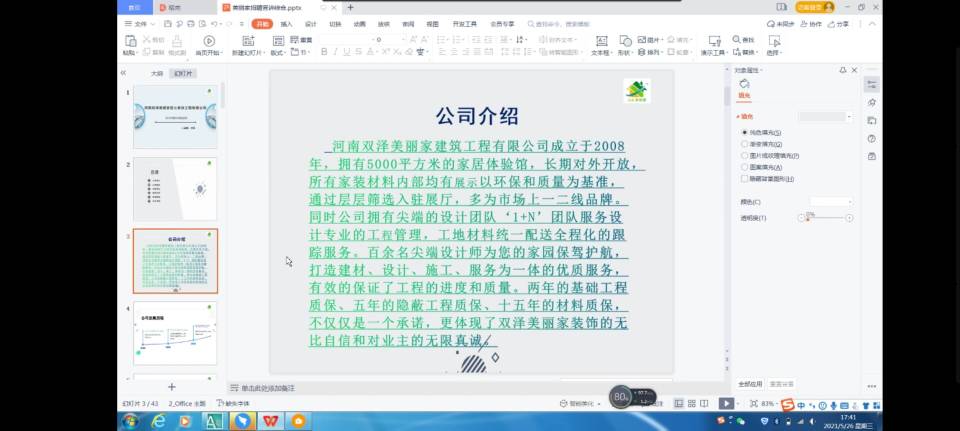This screenshot has width=960, height=431.
Task: Select the 纯色填充 solid fill option
Action: pyautogui.click(x=745, y=132)
